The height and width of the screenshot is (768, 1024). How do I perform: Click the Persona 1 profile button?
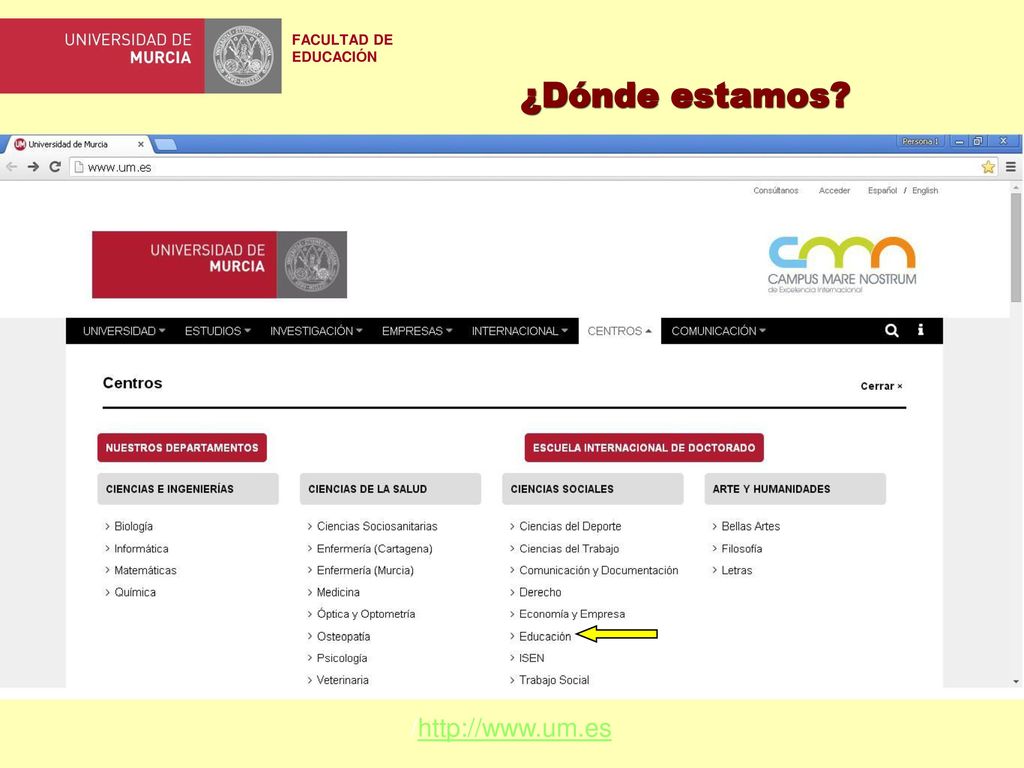(920, 141)
